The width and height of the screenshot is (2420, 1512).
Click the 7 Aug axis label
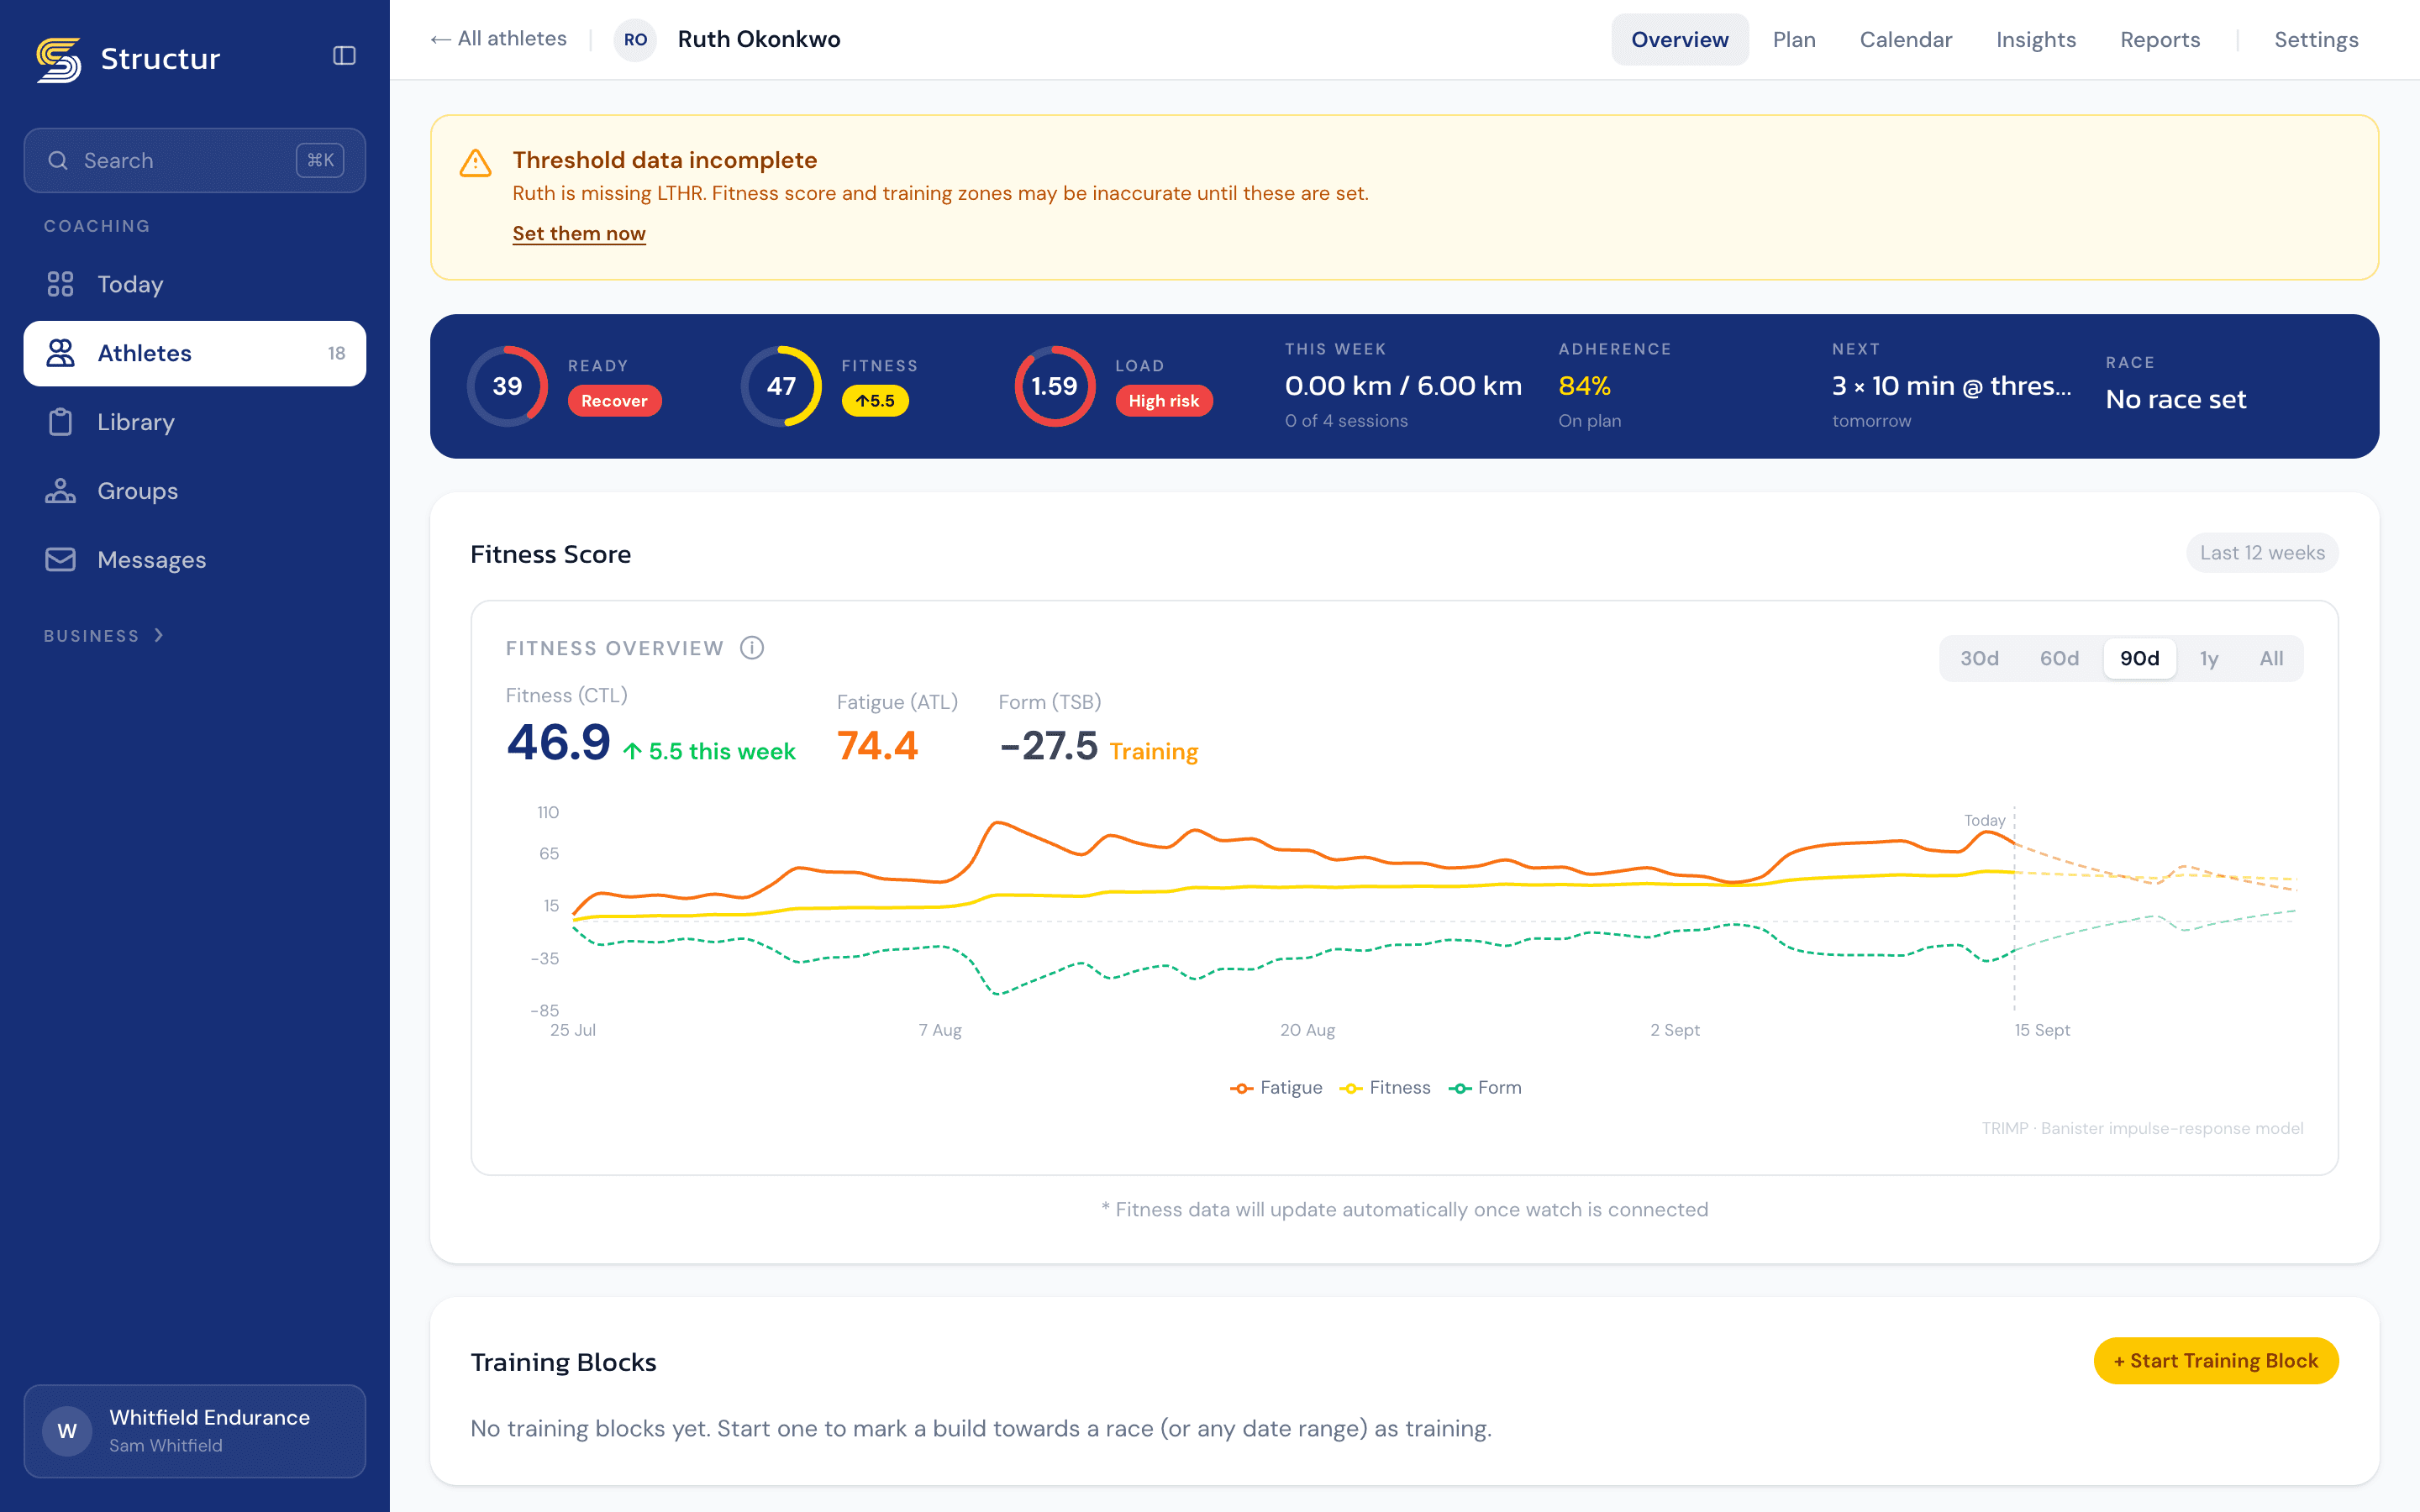tap(940, 1030)
